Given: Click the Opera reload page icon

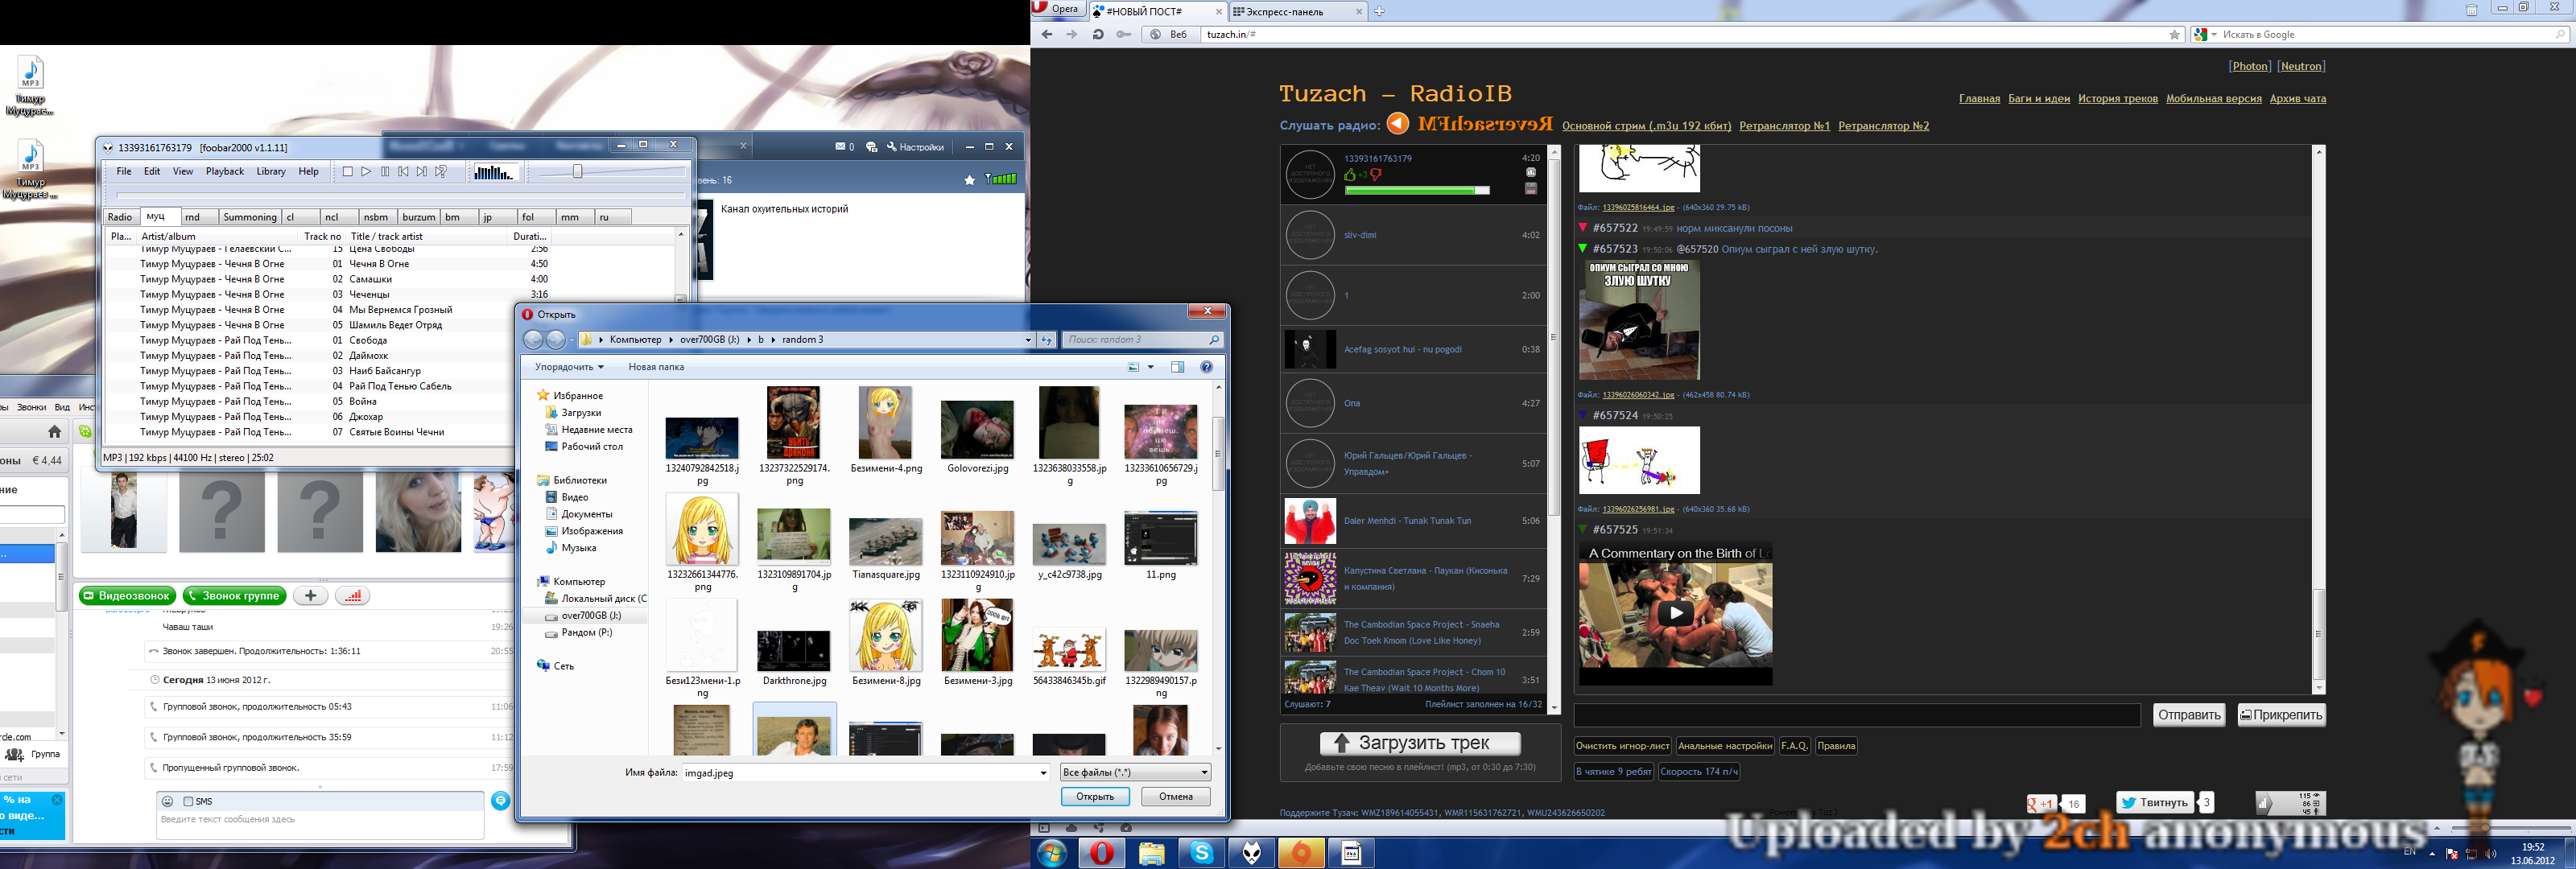Looking at the screenshot, I should pos(1098,34).
